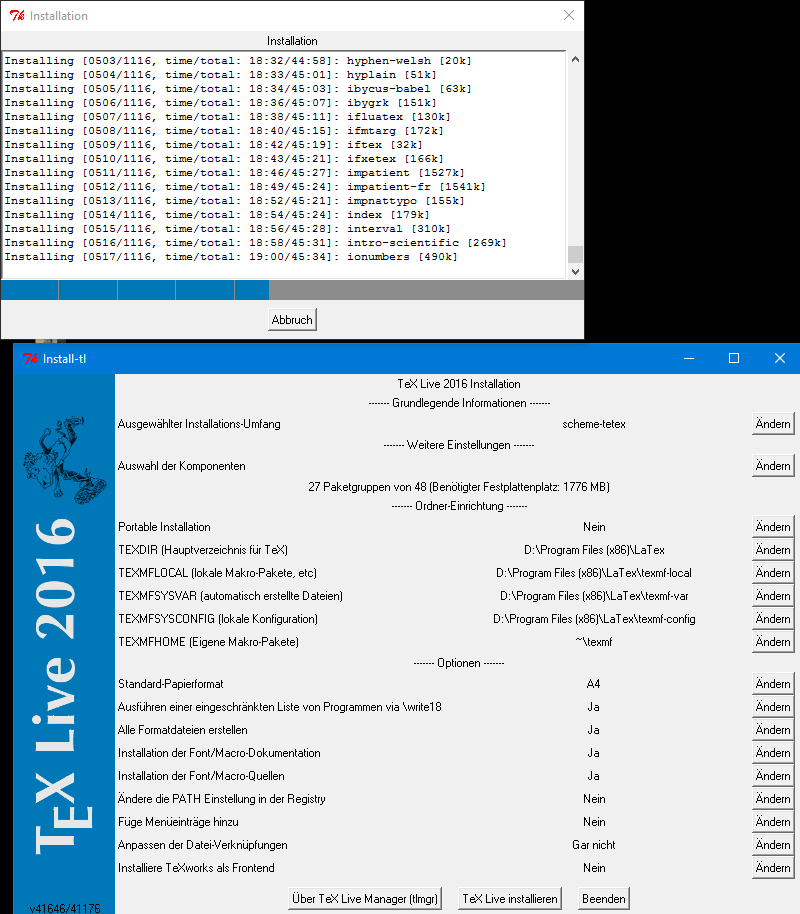Click the Abbruch button in Installation window
The image size is (800, 914).
[x=292, y=319]
